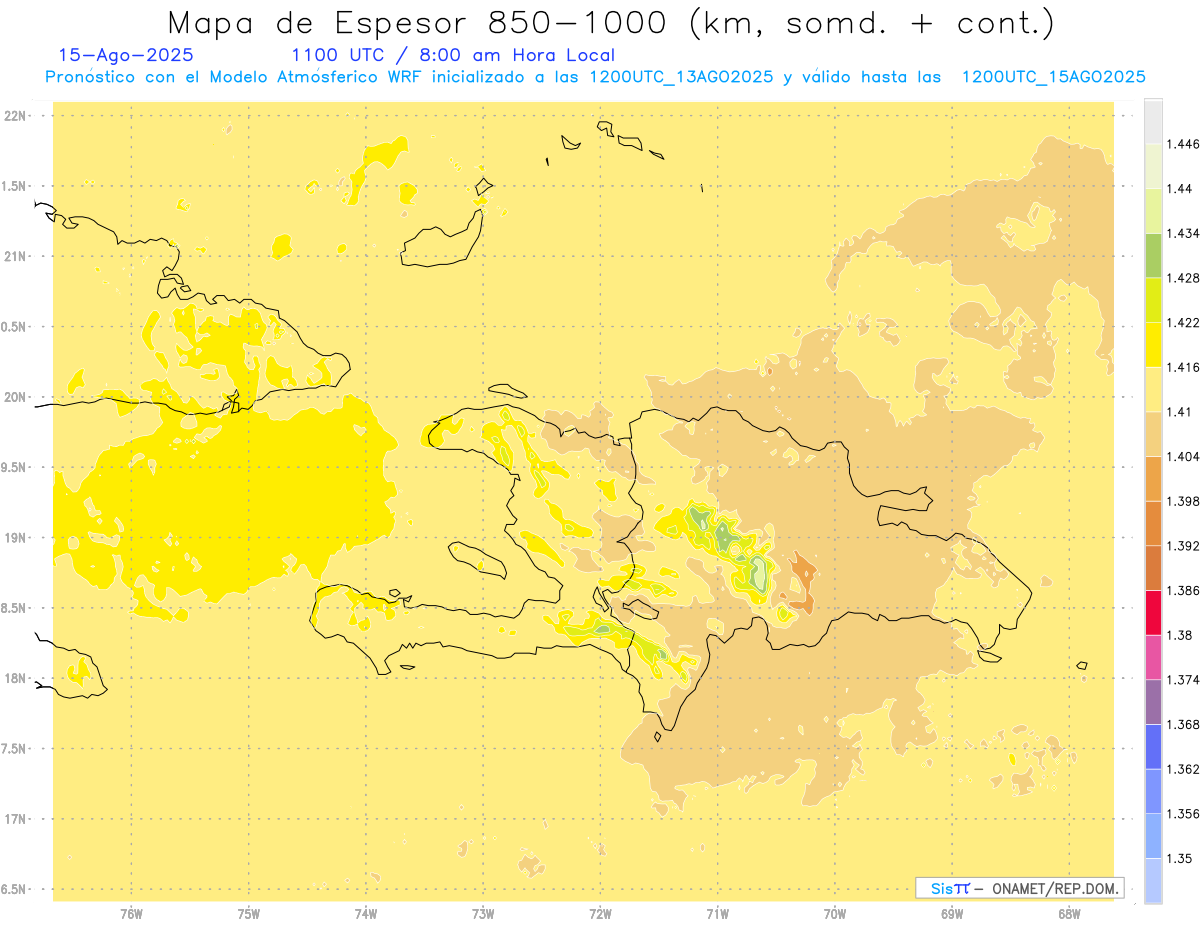Click the colorbar value '1.446'
Image resolution: width=1200 pixels, height=927 pixels.
click(1185, 144)
